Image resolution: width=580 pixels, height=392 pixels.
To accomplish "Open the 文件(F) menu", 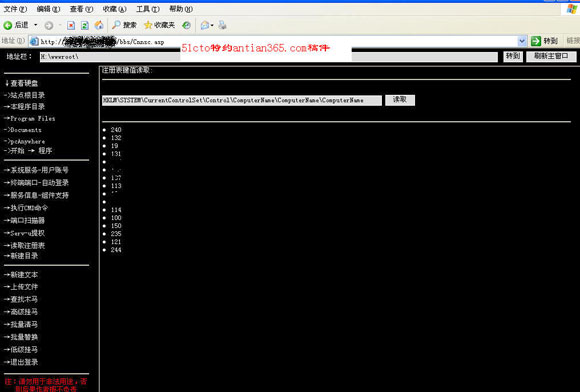I will [x=15, y=9].
